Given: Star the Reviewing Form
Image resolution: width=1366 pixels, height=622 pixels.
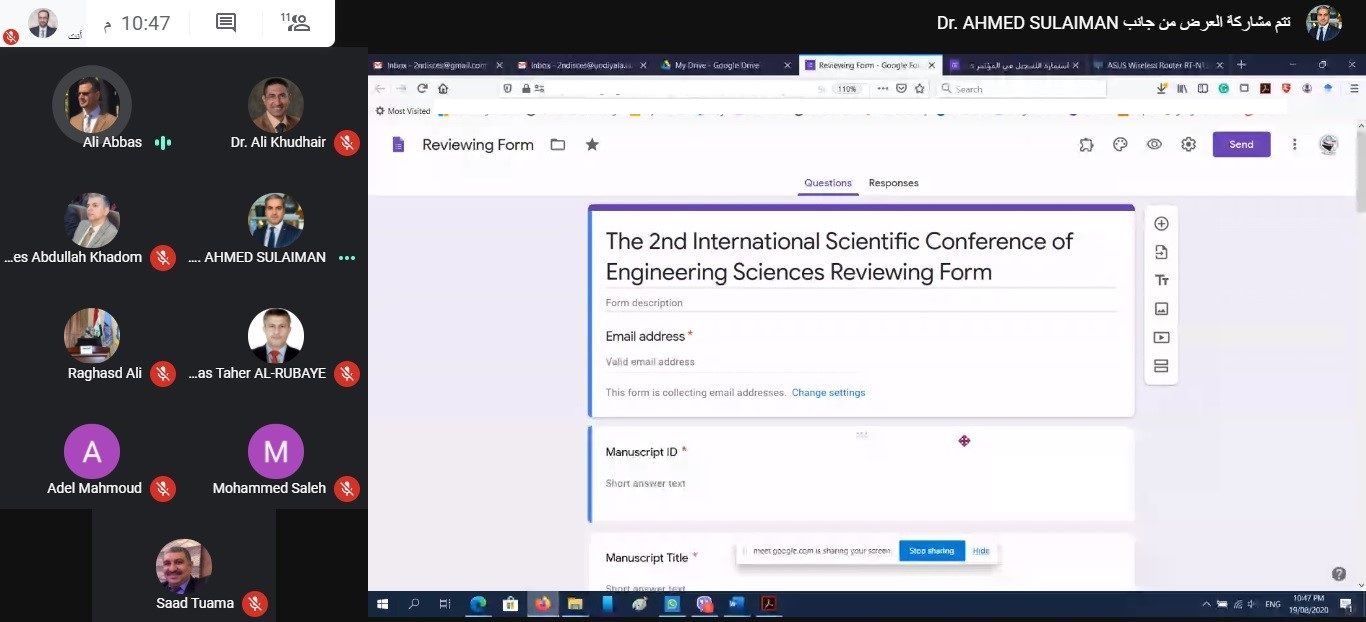Looking at the screenshot, I should 592,145.
